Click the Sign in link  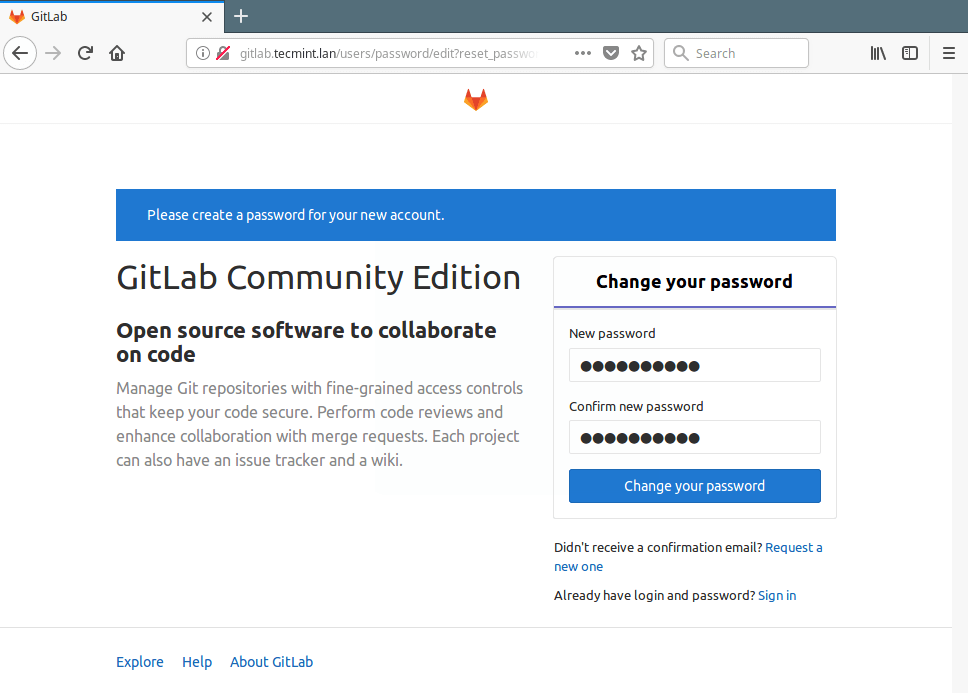click(777, 595)
